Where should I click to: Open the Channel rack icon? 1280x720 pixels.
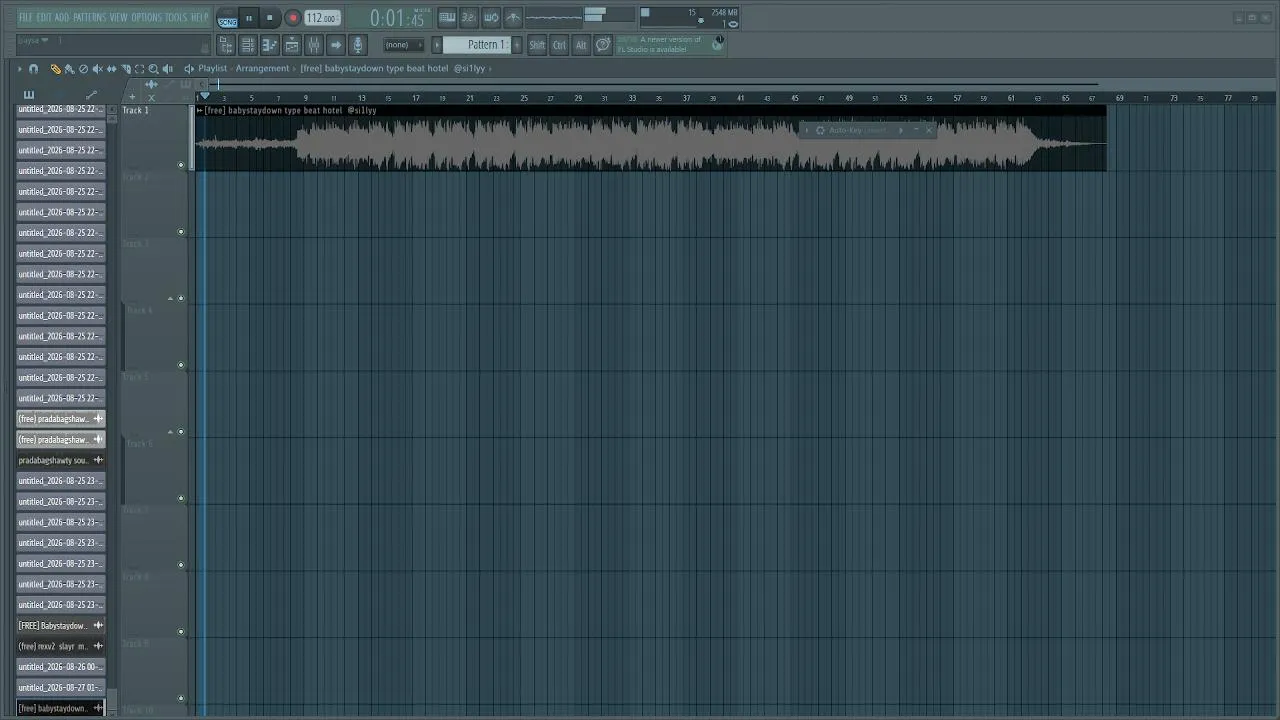click(248, 45)
